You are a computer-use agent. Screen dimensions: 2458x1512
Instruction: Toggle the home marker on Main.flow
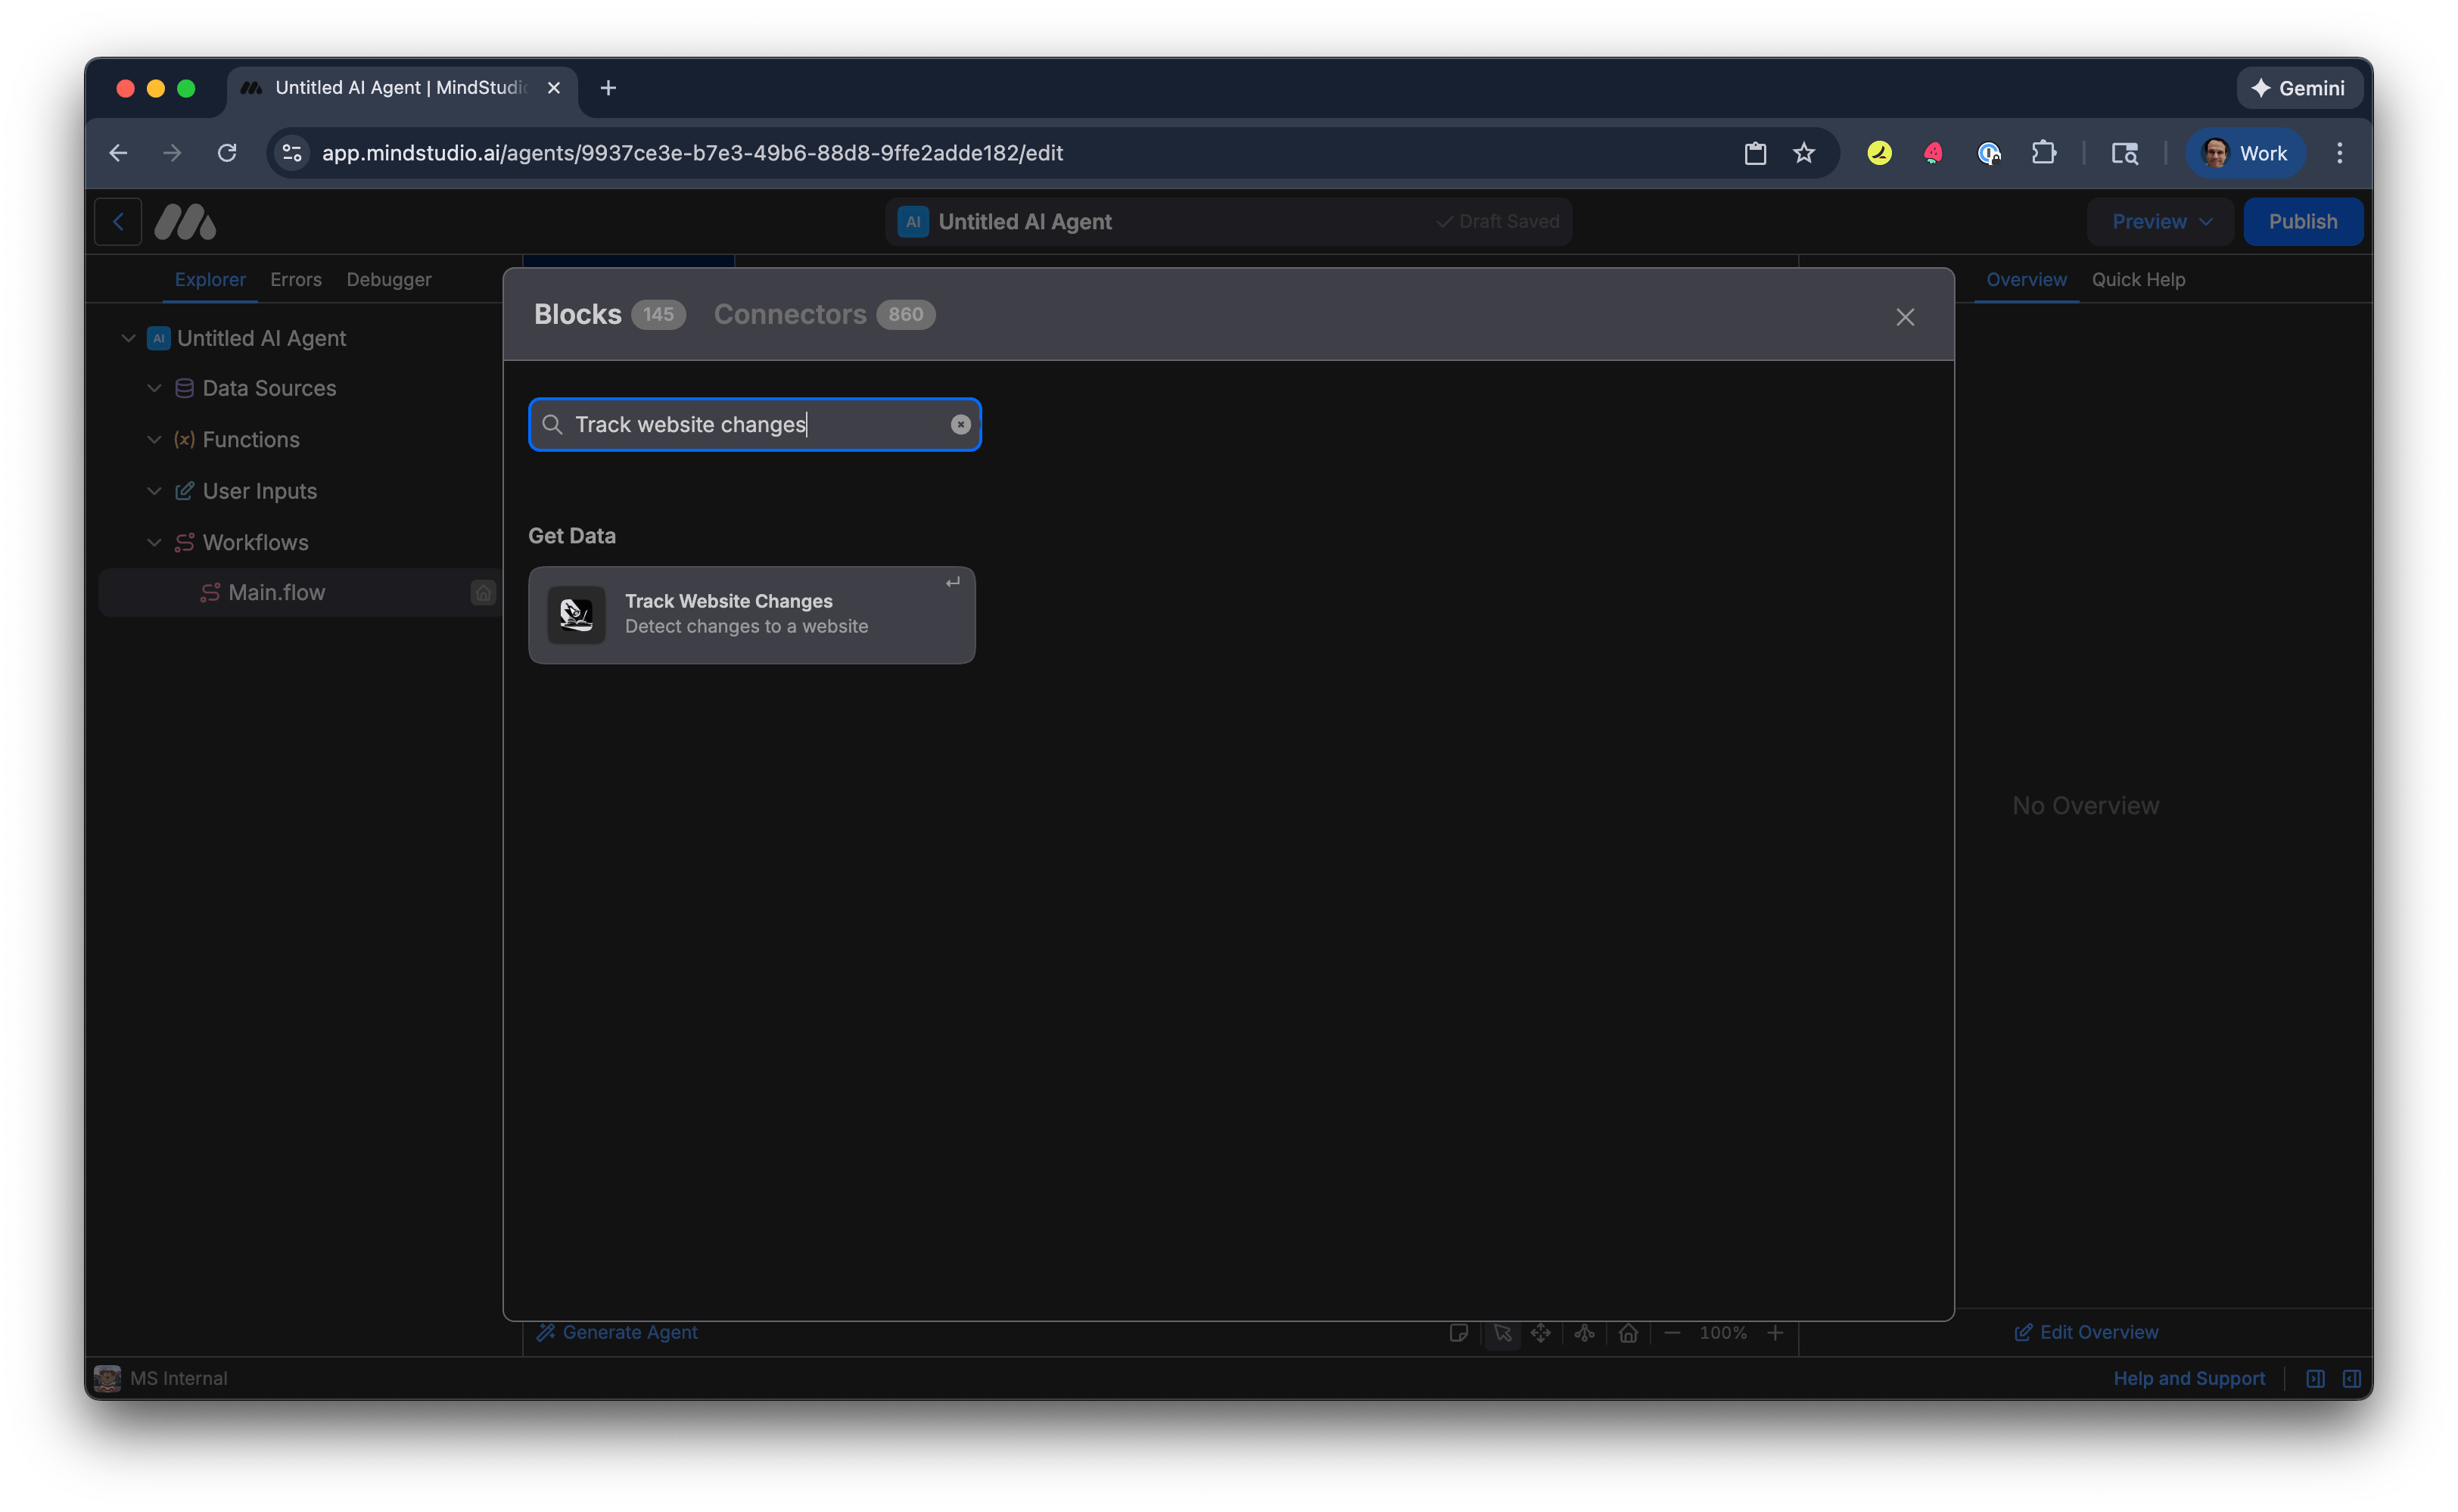tap(483, 592)
